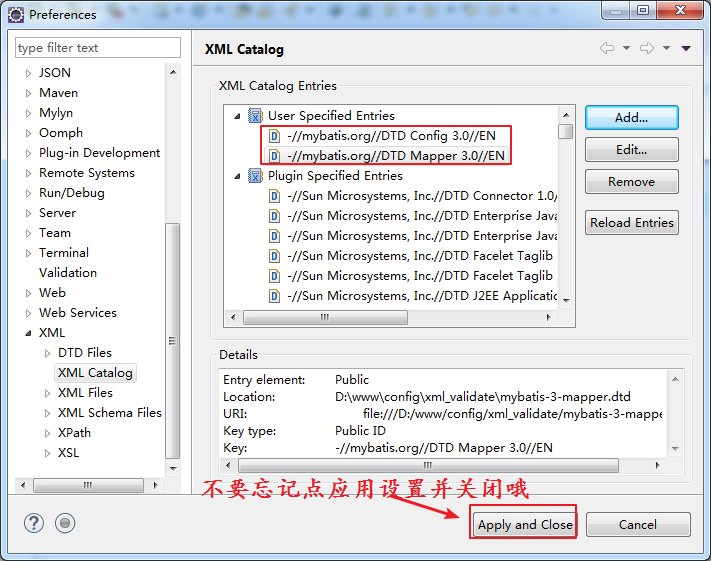Click the J2EE Application entry icon
The width and height of the screenshot is (711, 561).
point(274,296)
